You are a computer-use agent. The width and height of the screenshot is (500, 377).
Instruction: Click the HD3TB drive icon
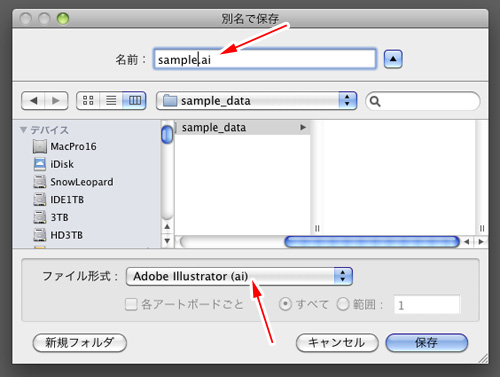point(40,235)
